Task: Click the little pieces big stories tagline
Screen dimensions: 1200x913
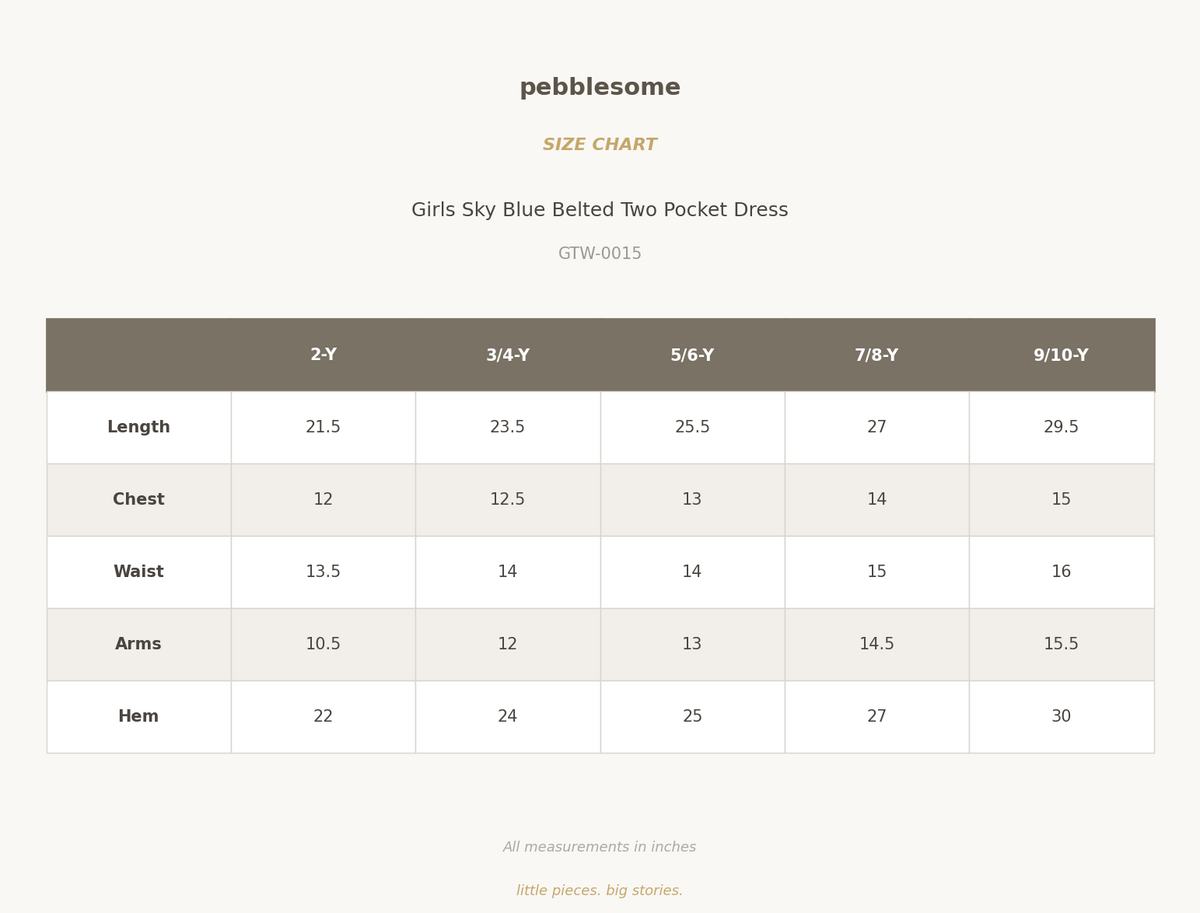Action: point(600,891)
